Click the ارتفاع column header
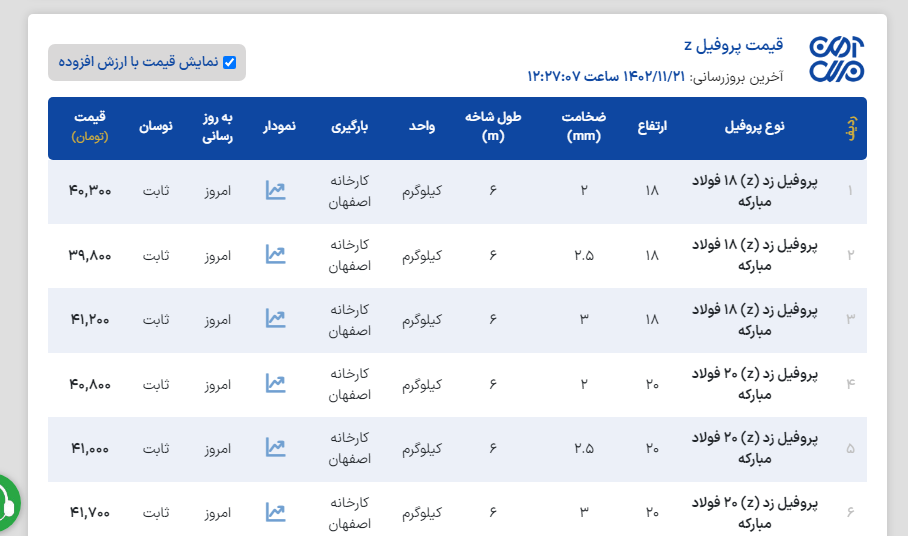The height and width of the screenshot is (536, 908). coord(652,127)
